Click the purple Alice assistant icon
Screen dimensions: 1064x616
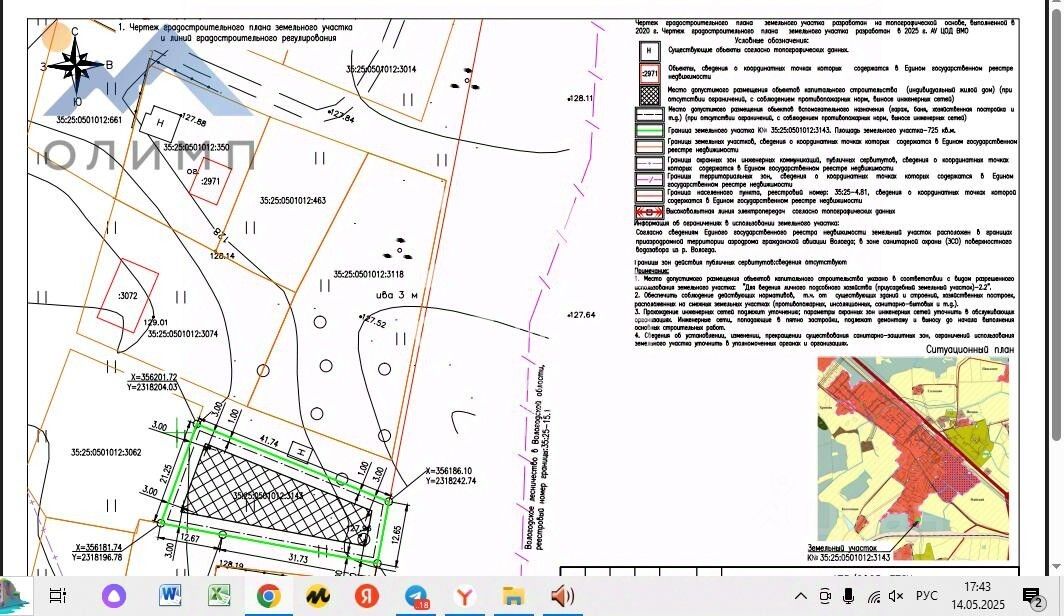tap(109, 596)
